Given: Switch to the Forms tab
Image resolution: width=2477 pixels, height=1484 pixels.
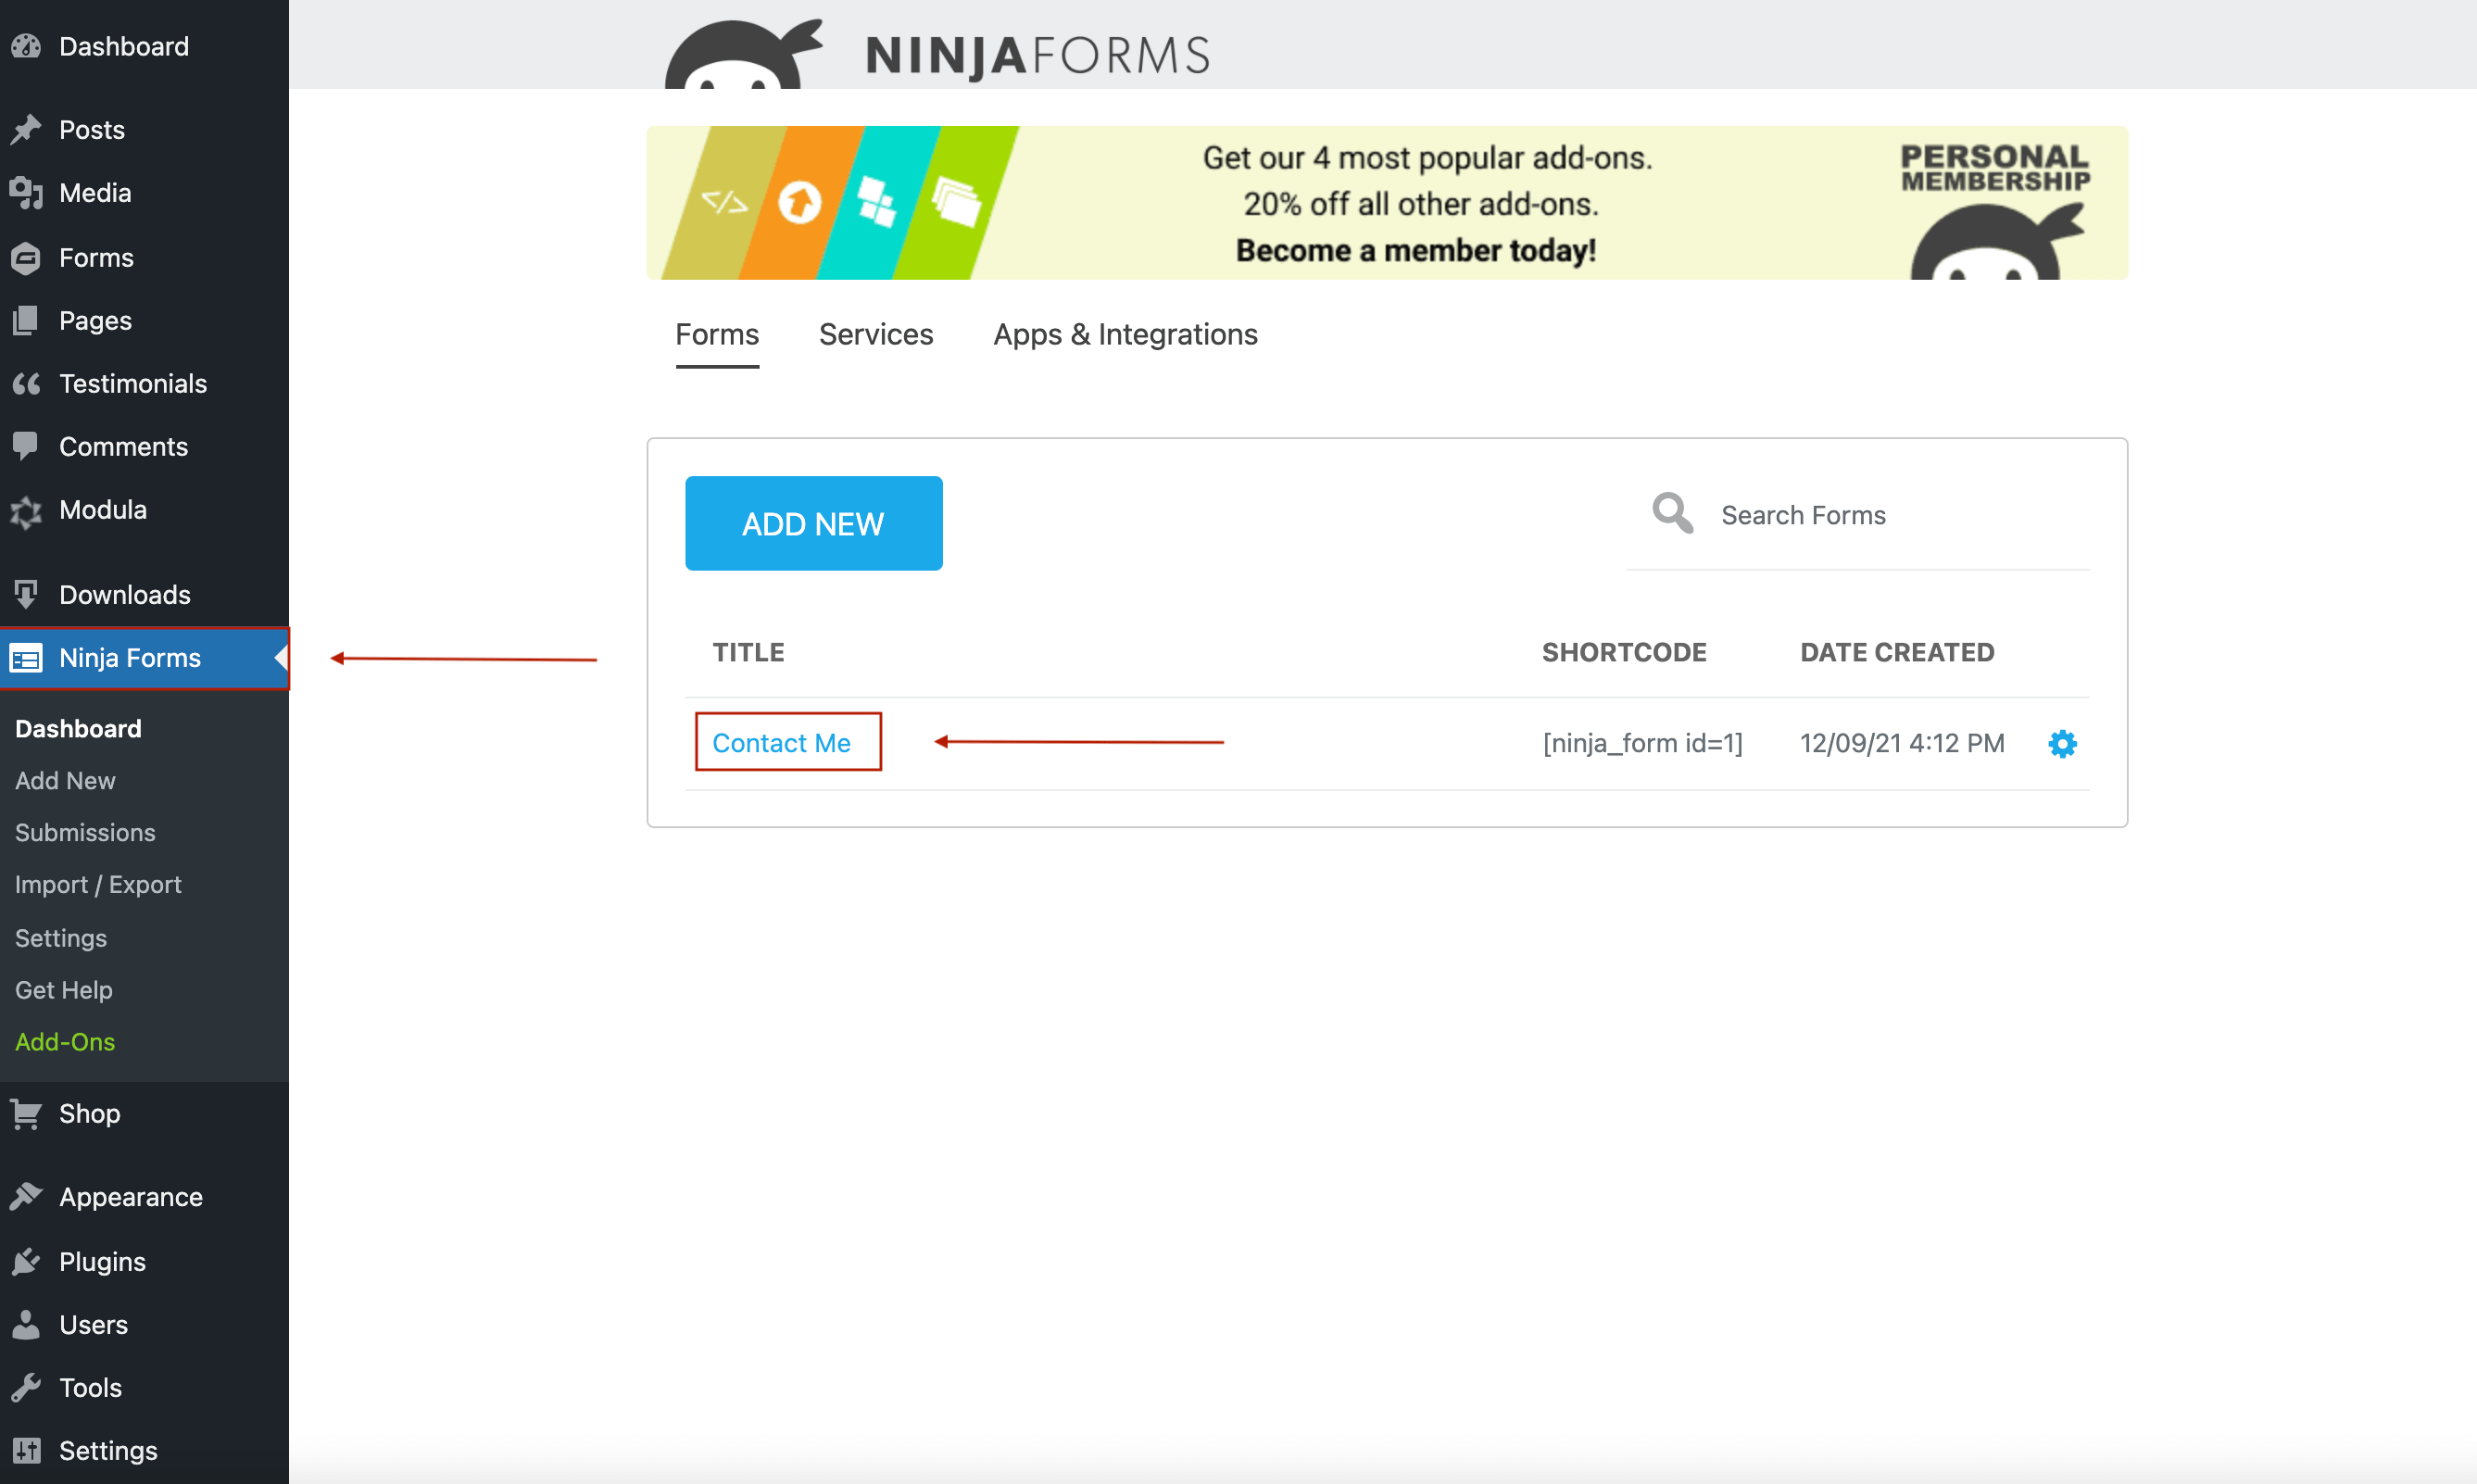Looking at the screenshot, I should click(x=717, y=335).
